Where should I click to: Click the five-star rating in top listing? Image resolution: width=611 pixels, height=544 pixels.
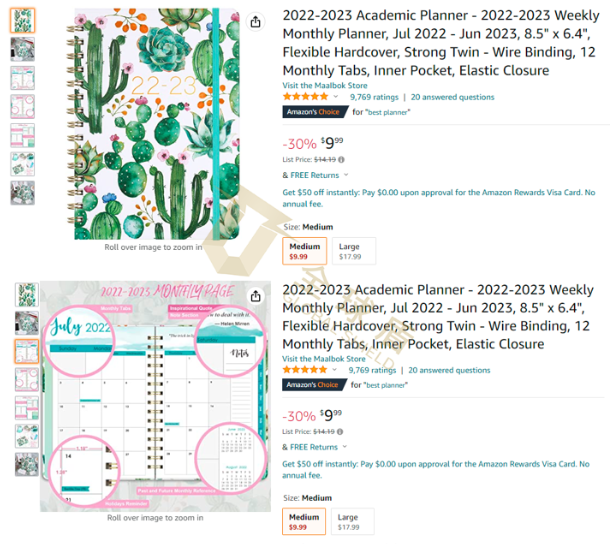pyautogui.click(x=306, y=97)
